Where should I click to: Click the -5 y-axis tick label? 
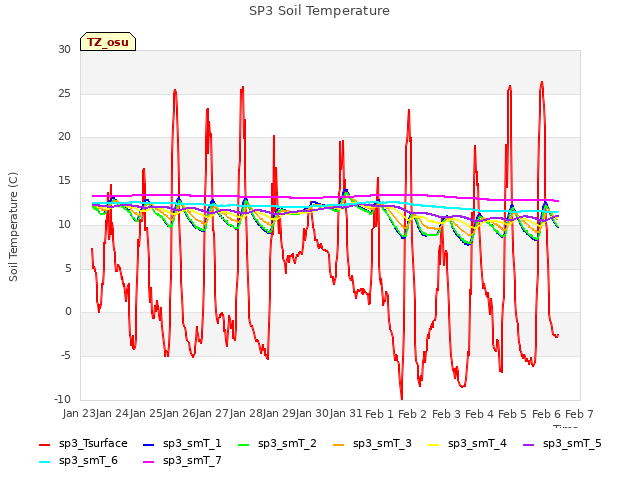coord(66,356)
